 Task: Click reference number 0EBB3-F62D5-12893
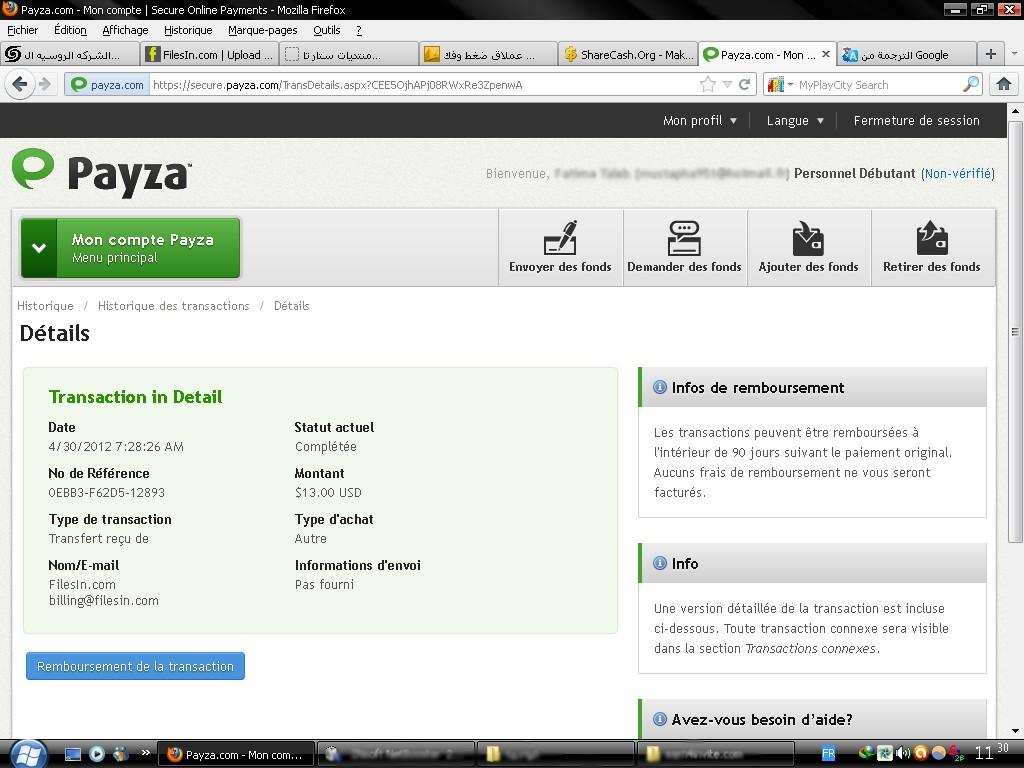click(x=106, y=492)
